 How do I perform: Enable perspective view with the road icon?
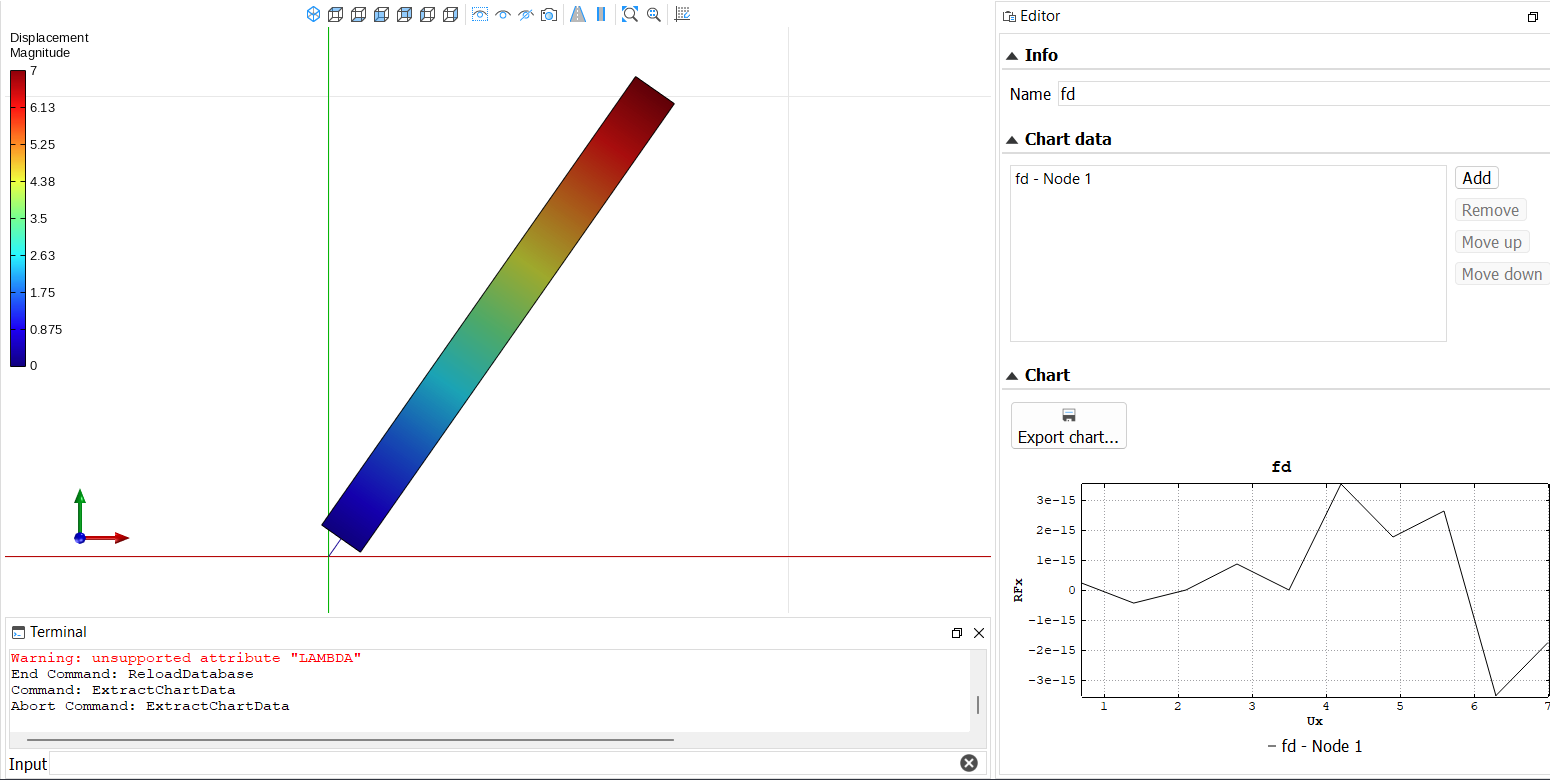point(578,14)
